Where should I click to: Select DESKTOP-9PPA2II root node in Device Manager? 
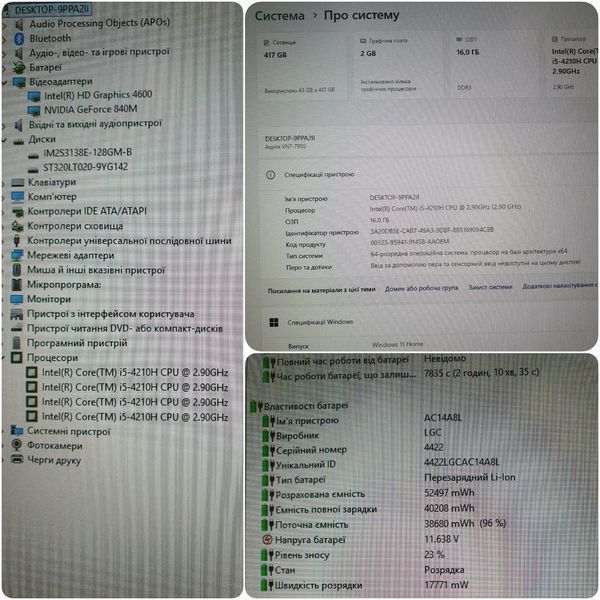(52, 9)
